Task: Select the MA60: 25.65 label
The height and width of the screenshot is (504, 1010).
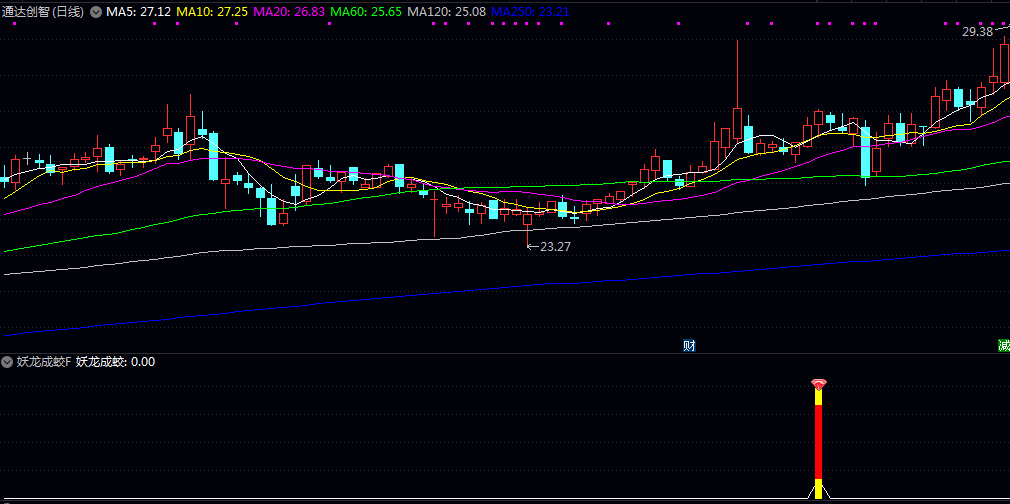Action: pyautogui.click(x=367, y=12)
